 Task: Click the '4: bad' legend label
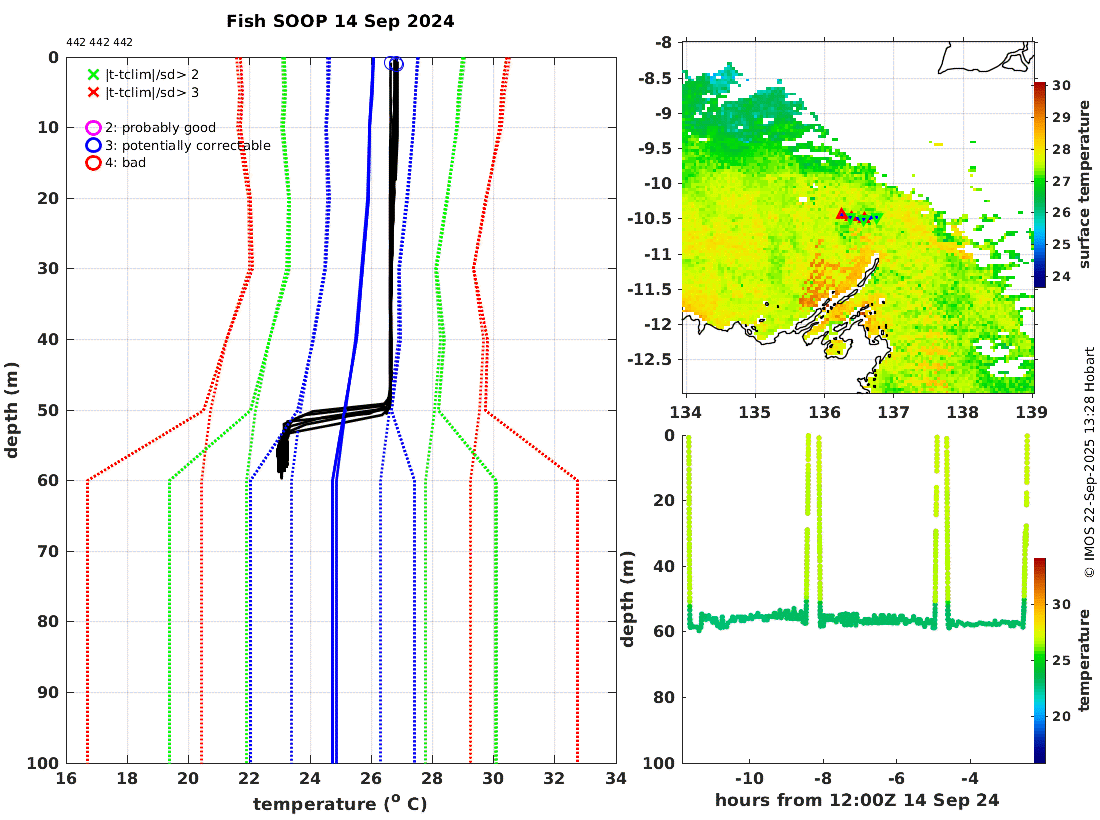[x=126, y=163]
